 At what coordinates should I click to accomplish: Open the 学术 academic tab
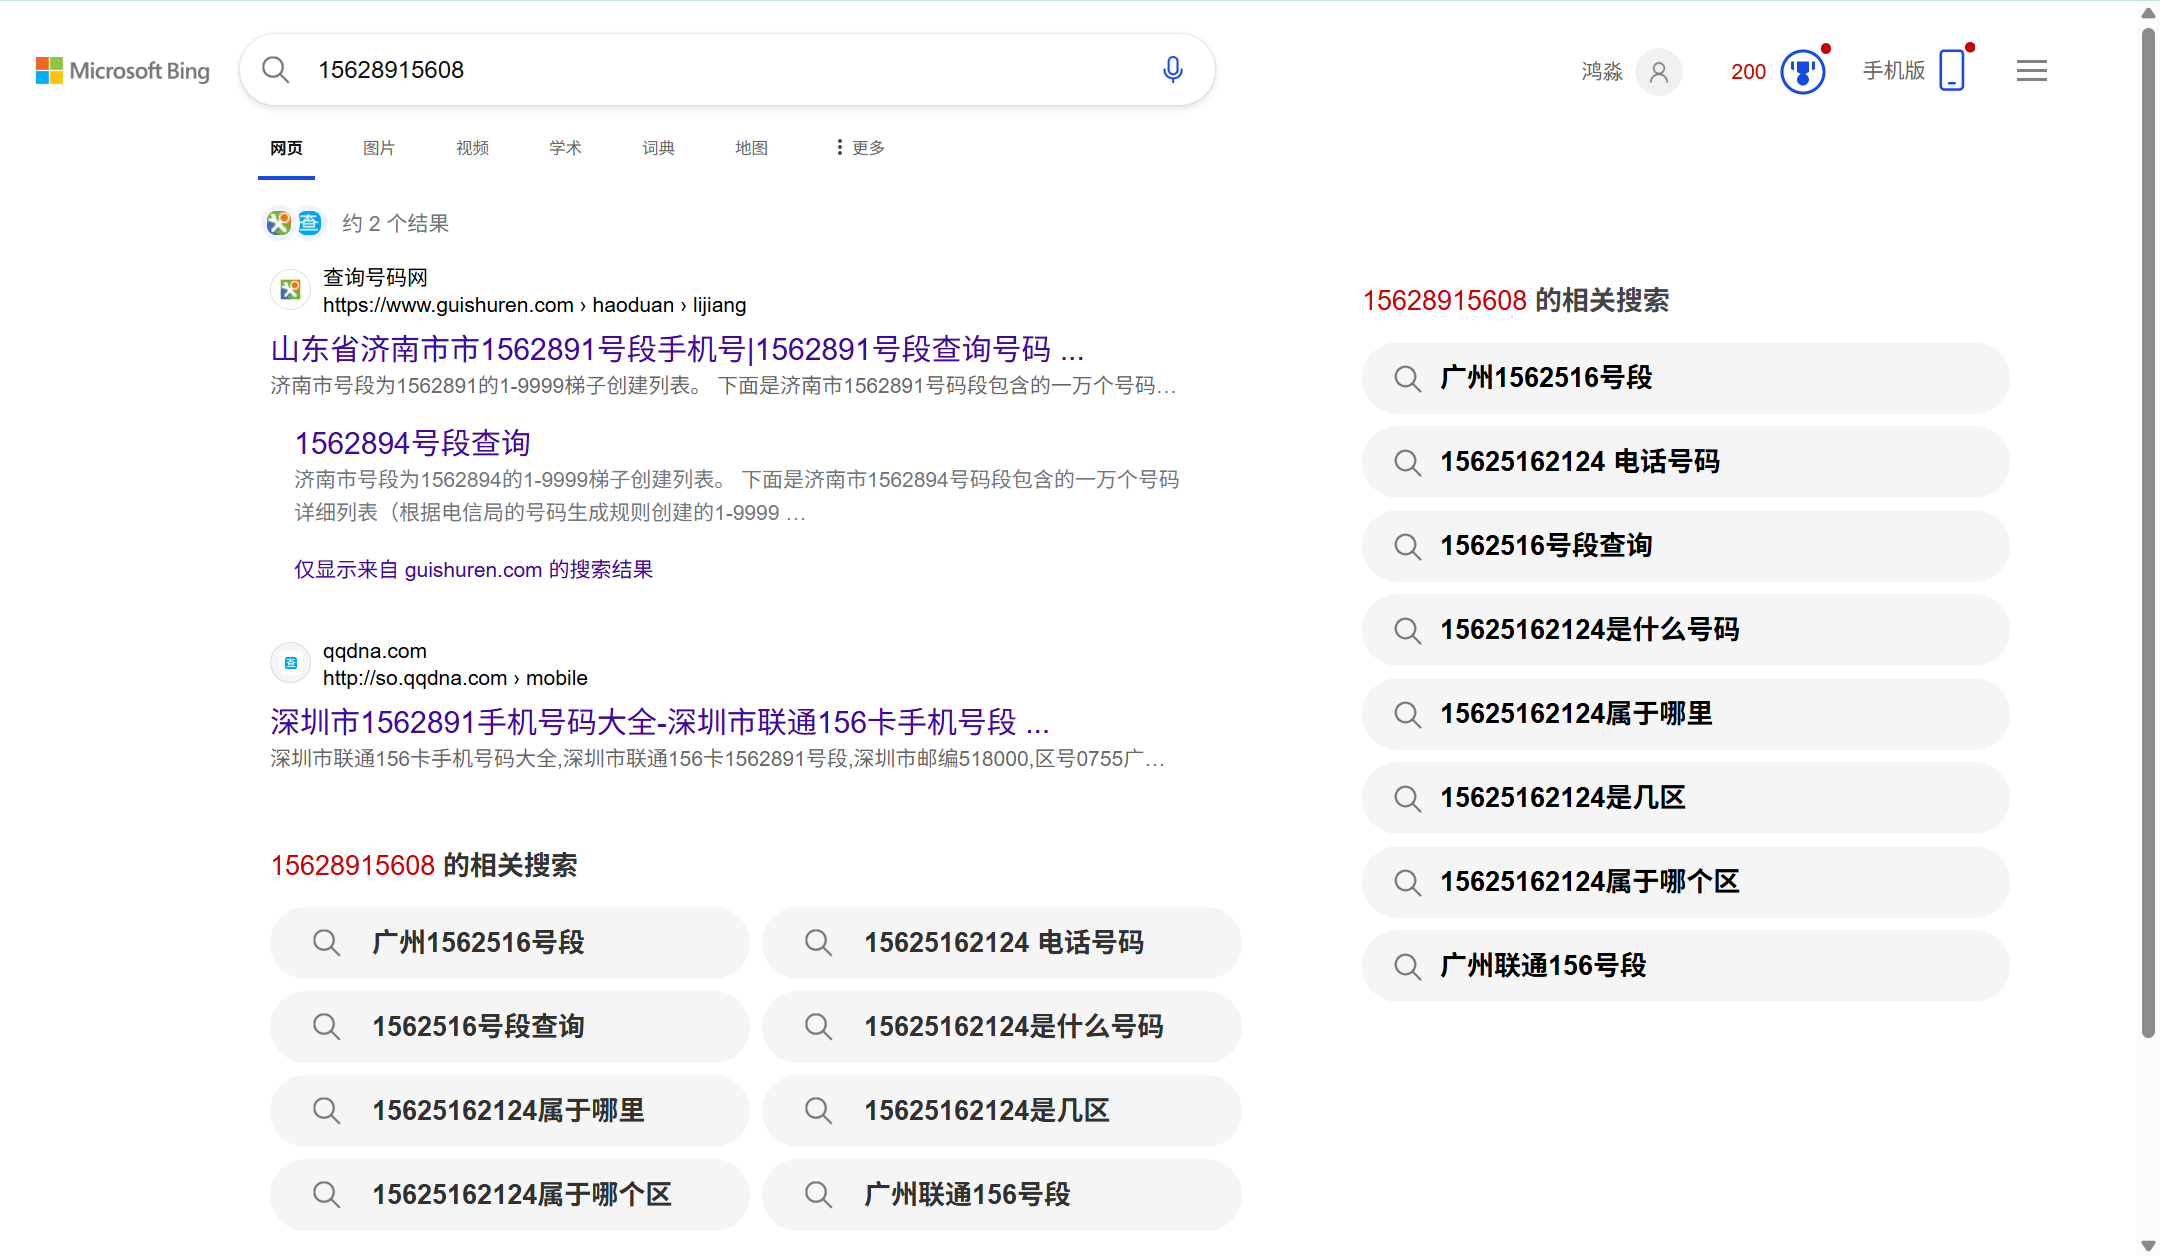pyautogui.click(x=565, y=148)
